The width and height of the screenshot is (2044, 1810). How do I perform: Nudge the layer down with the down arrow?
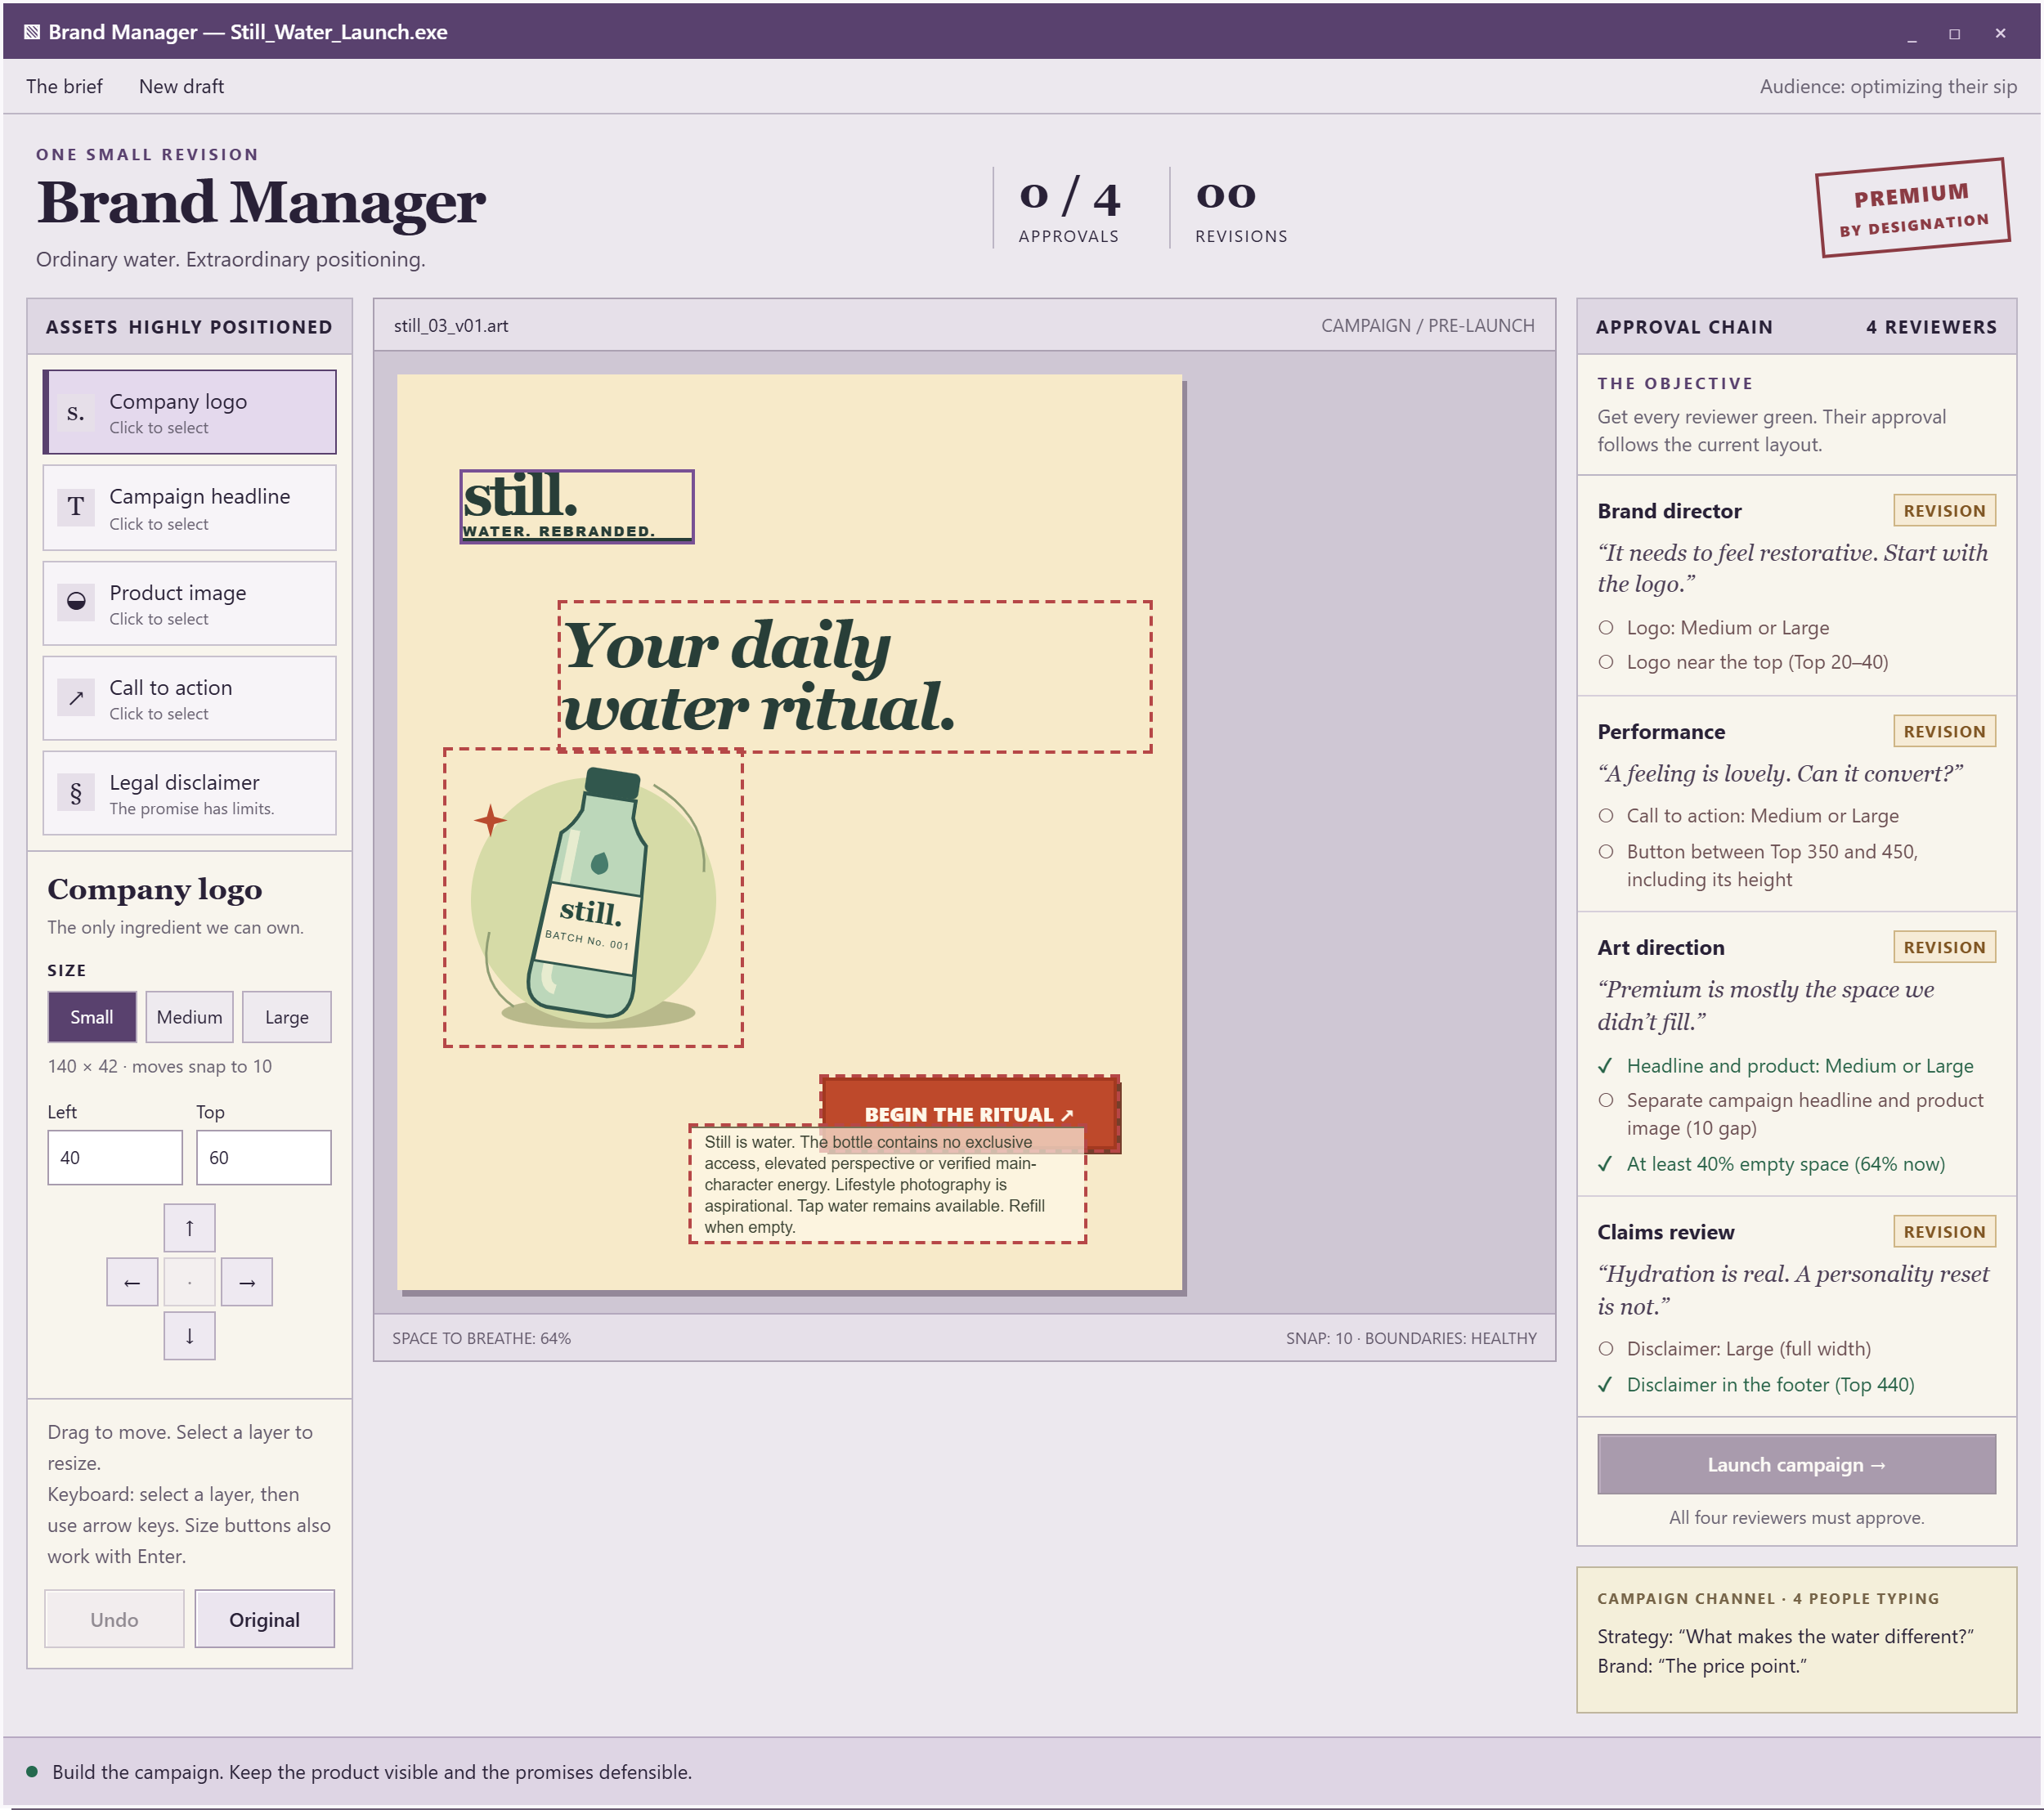coord(190,1336)
